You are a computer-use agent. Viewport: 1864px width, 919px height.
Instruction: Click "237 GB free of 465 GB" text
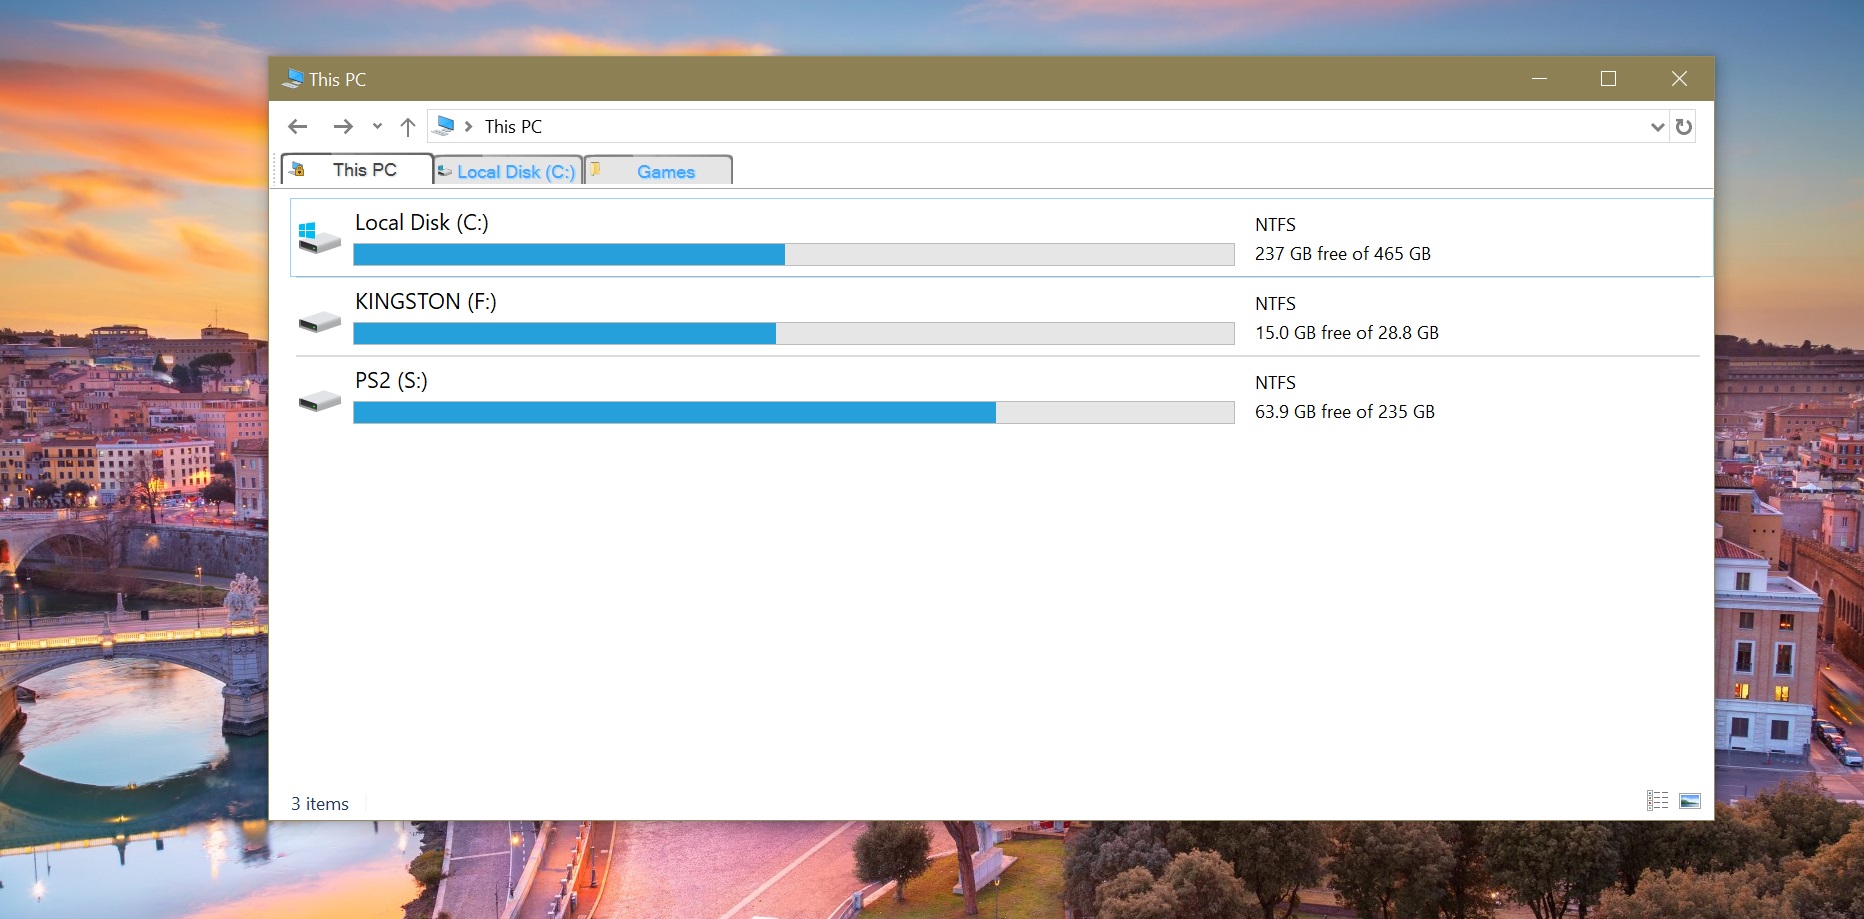click(x=1343, y=254)
